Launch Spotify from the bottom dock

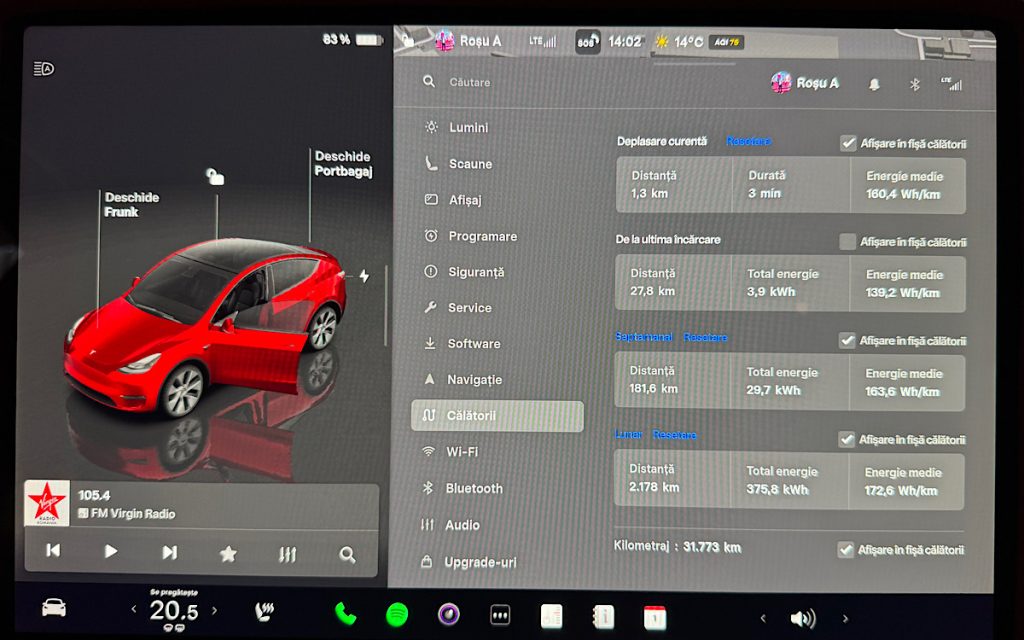[397, 614]
